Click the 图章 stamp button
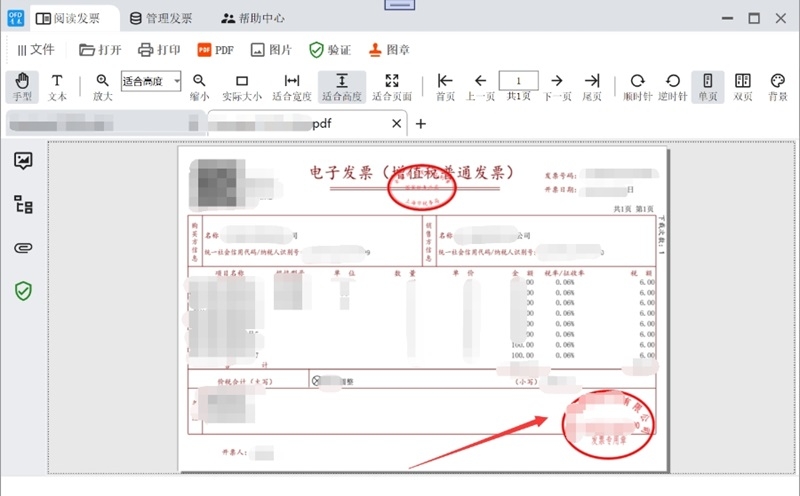Viewport: 800px width, 496px height. pyautogui.click(x=389, y=49)
